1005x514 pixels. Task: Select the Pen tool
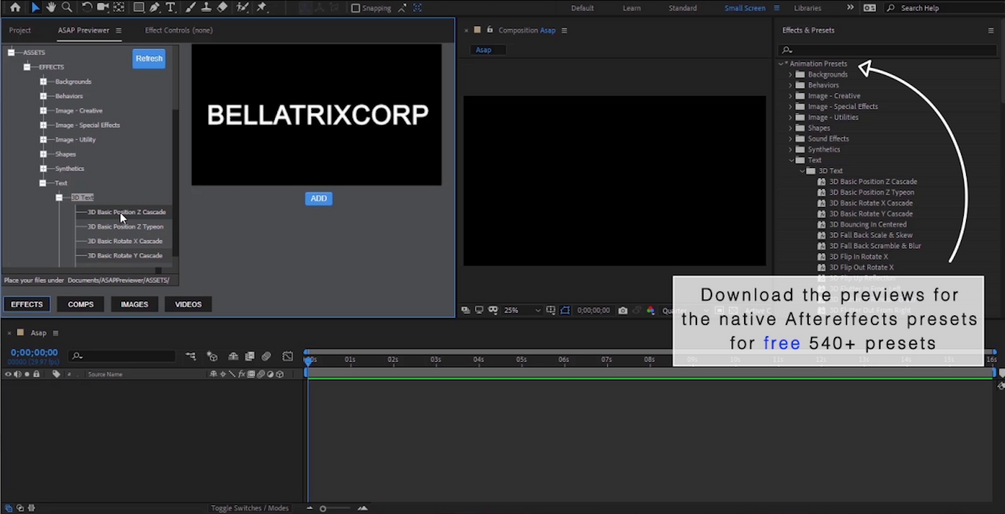[x=154, y=8]
